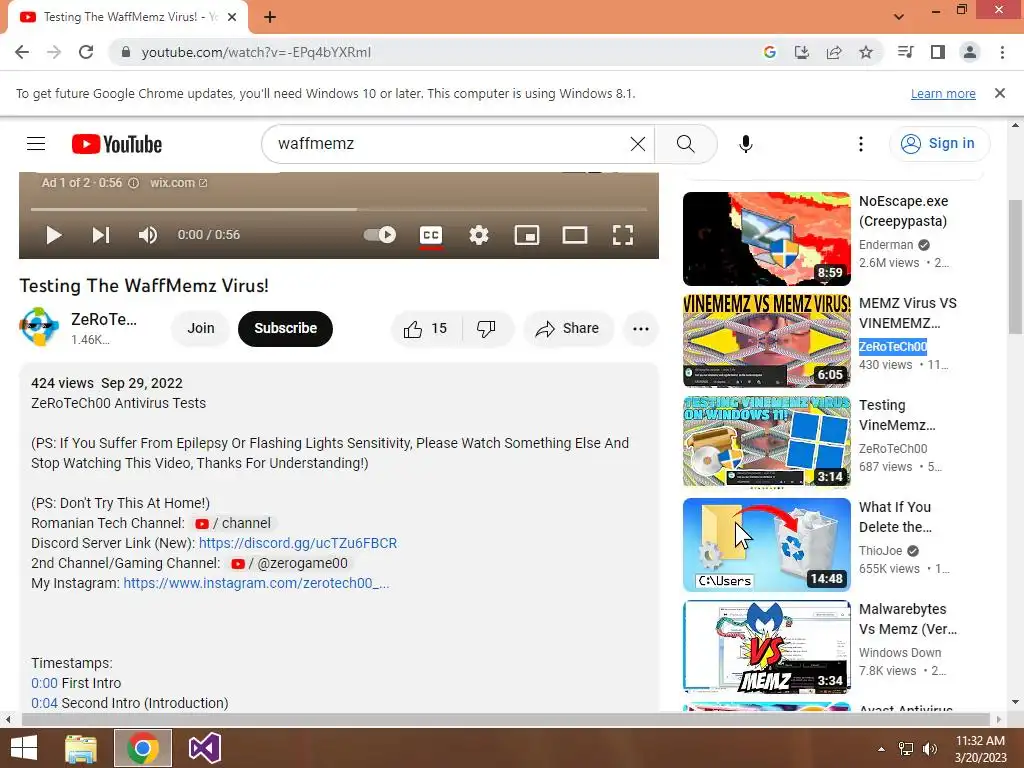Like the video

pos(426,328)
